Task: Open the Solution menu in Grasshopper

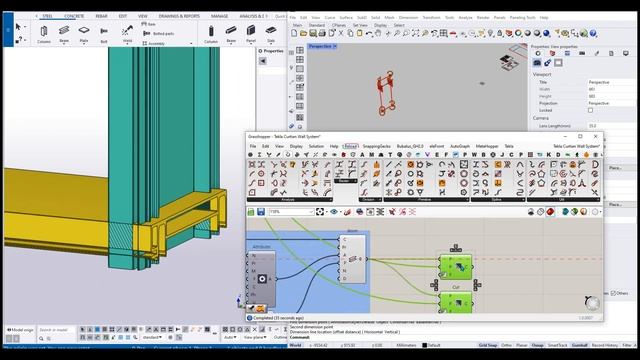Action: (316, 146)
